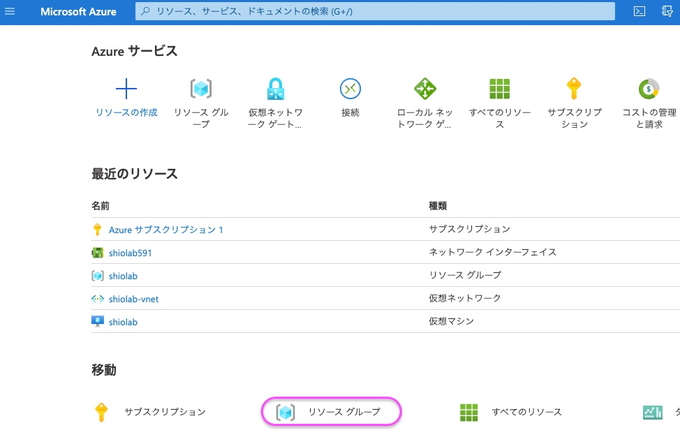
Task: Click the magnifier icon in search bar
Action: click(x=146, y=11)
